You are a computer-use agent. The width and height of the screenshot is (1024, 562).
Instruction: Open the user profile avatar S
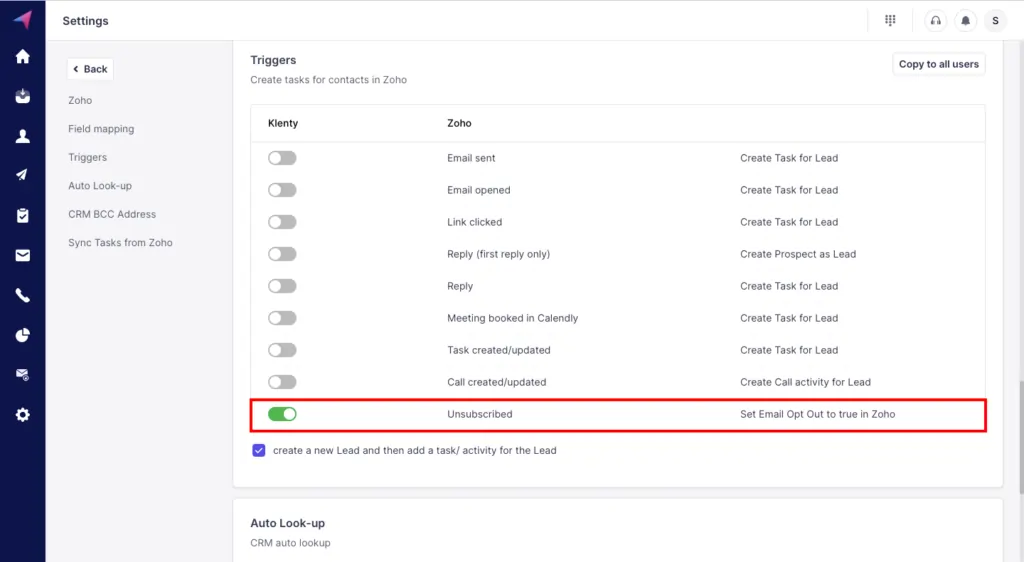point(995,20)
